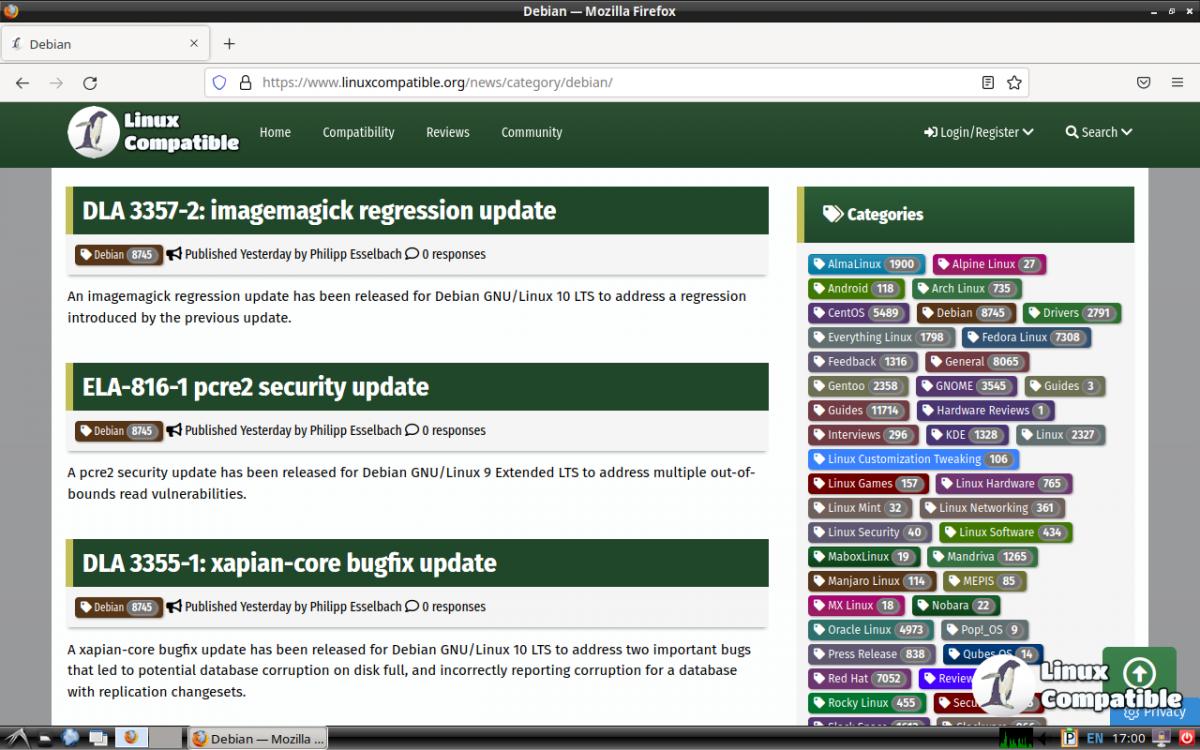Open the Firefox hamburger application menu

[x=1177, y=83]
